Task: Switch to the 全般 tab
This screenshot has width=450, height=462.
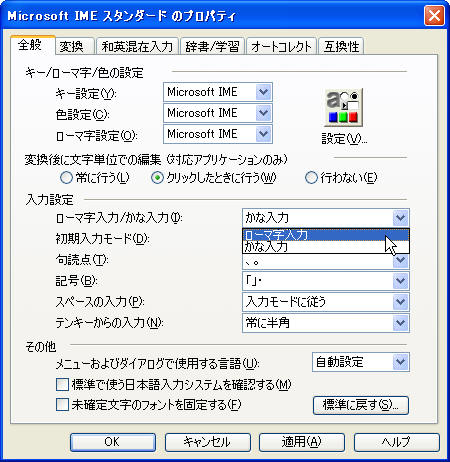Action: pos(32,45)
